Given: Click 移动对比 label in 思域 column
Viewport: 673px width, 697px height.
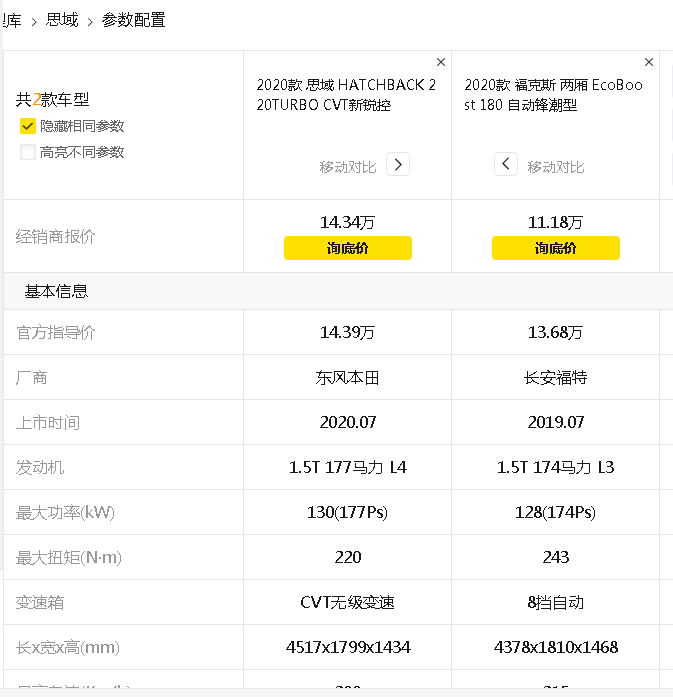Looking at the screenshot, I should click(348, 167).
